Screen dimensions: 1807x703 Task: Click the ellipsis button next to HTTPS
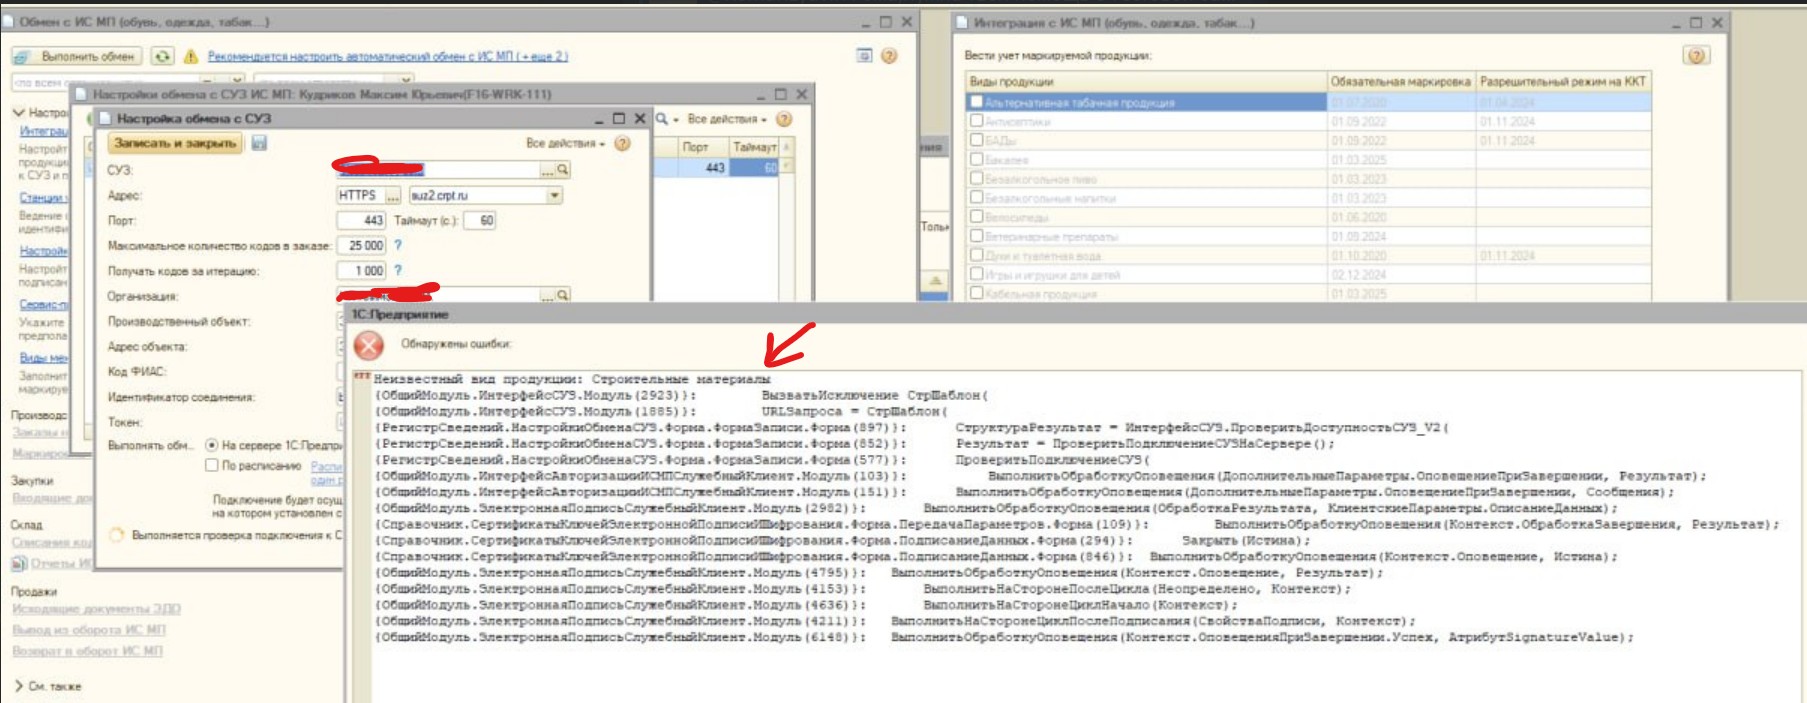pyautogui.click(x=393, y=195)
